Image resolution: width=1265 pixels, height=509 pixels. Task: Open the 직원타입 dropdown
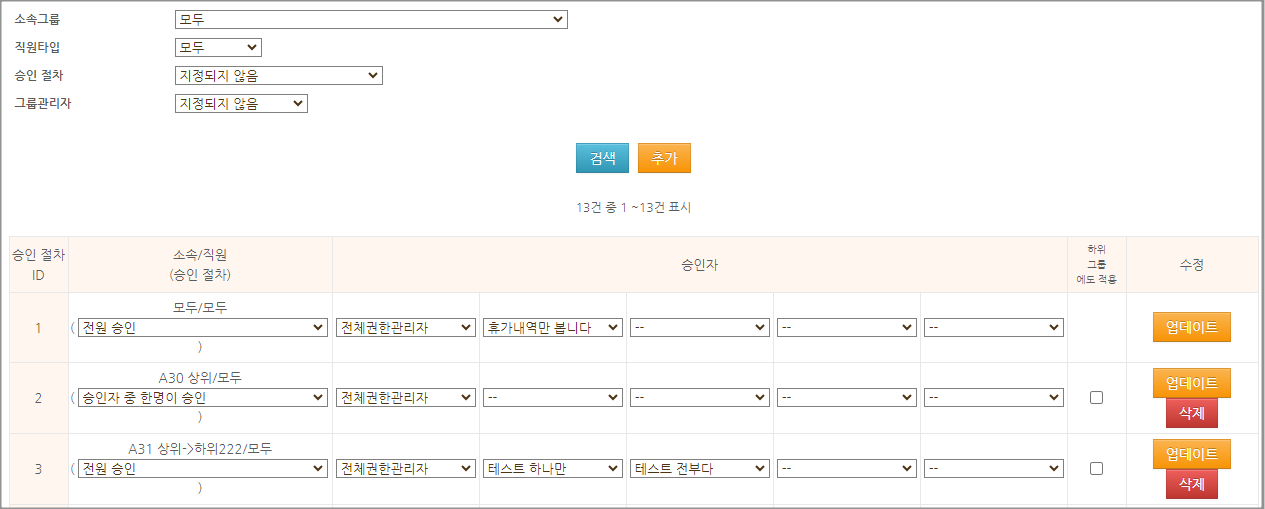[218, 47]
